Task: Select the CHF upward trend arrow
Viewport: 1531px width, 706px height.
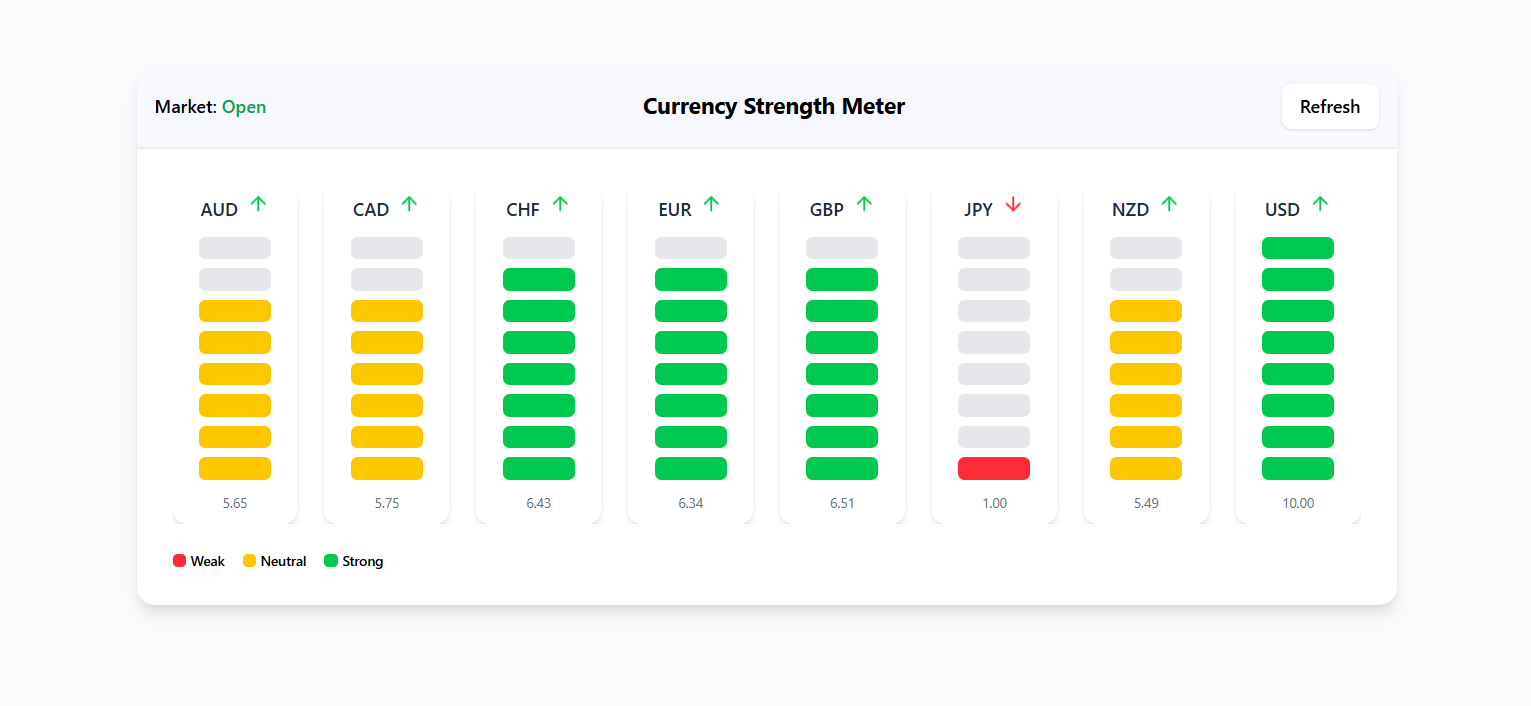Action: click(562, 204)
